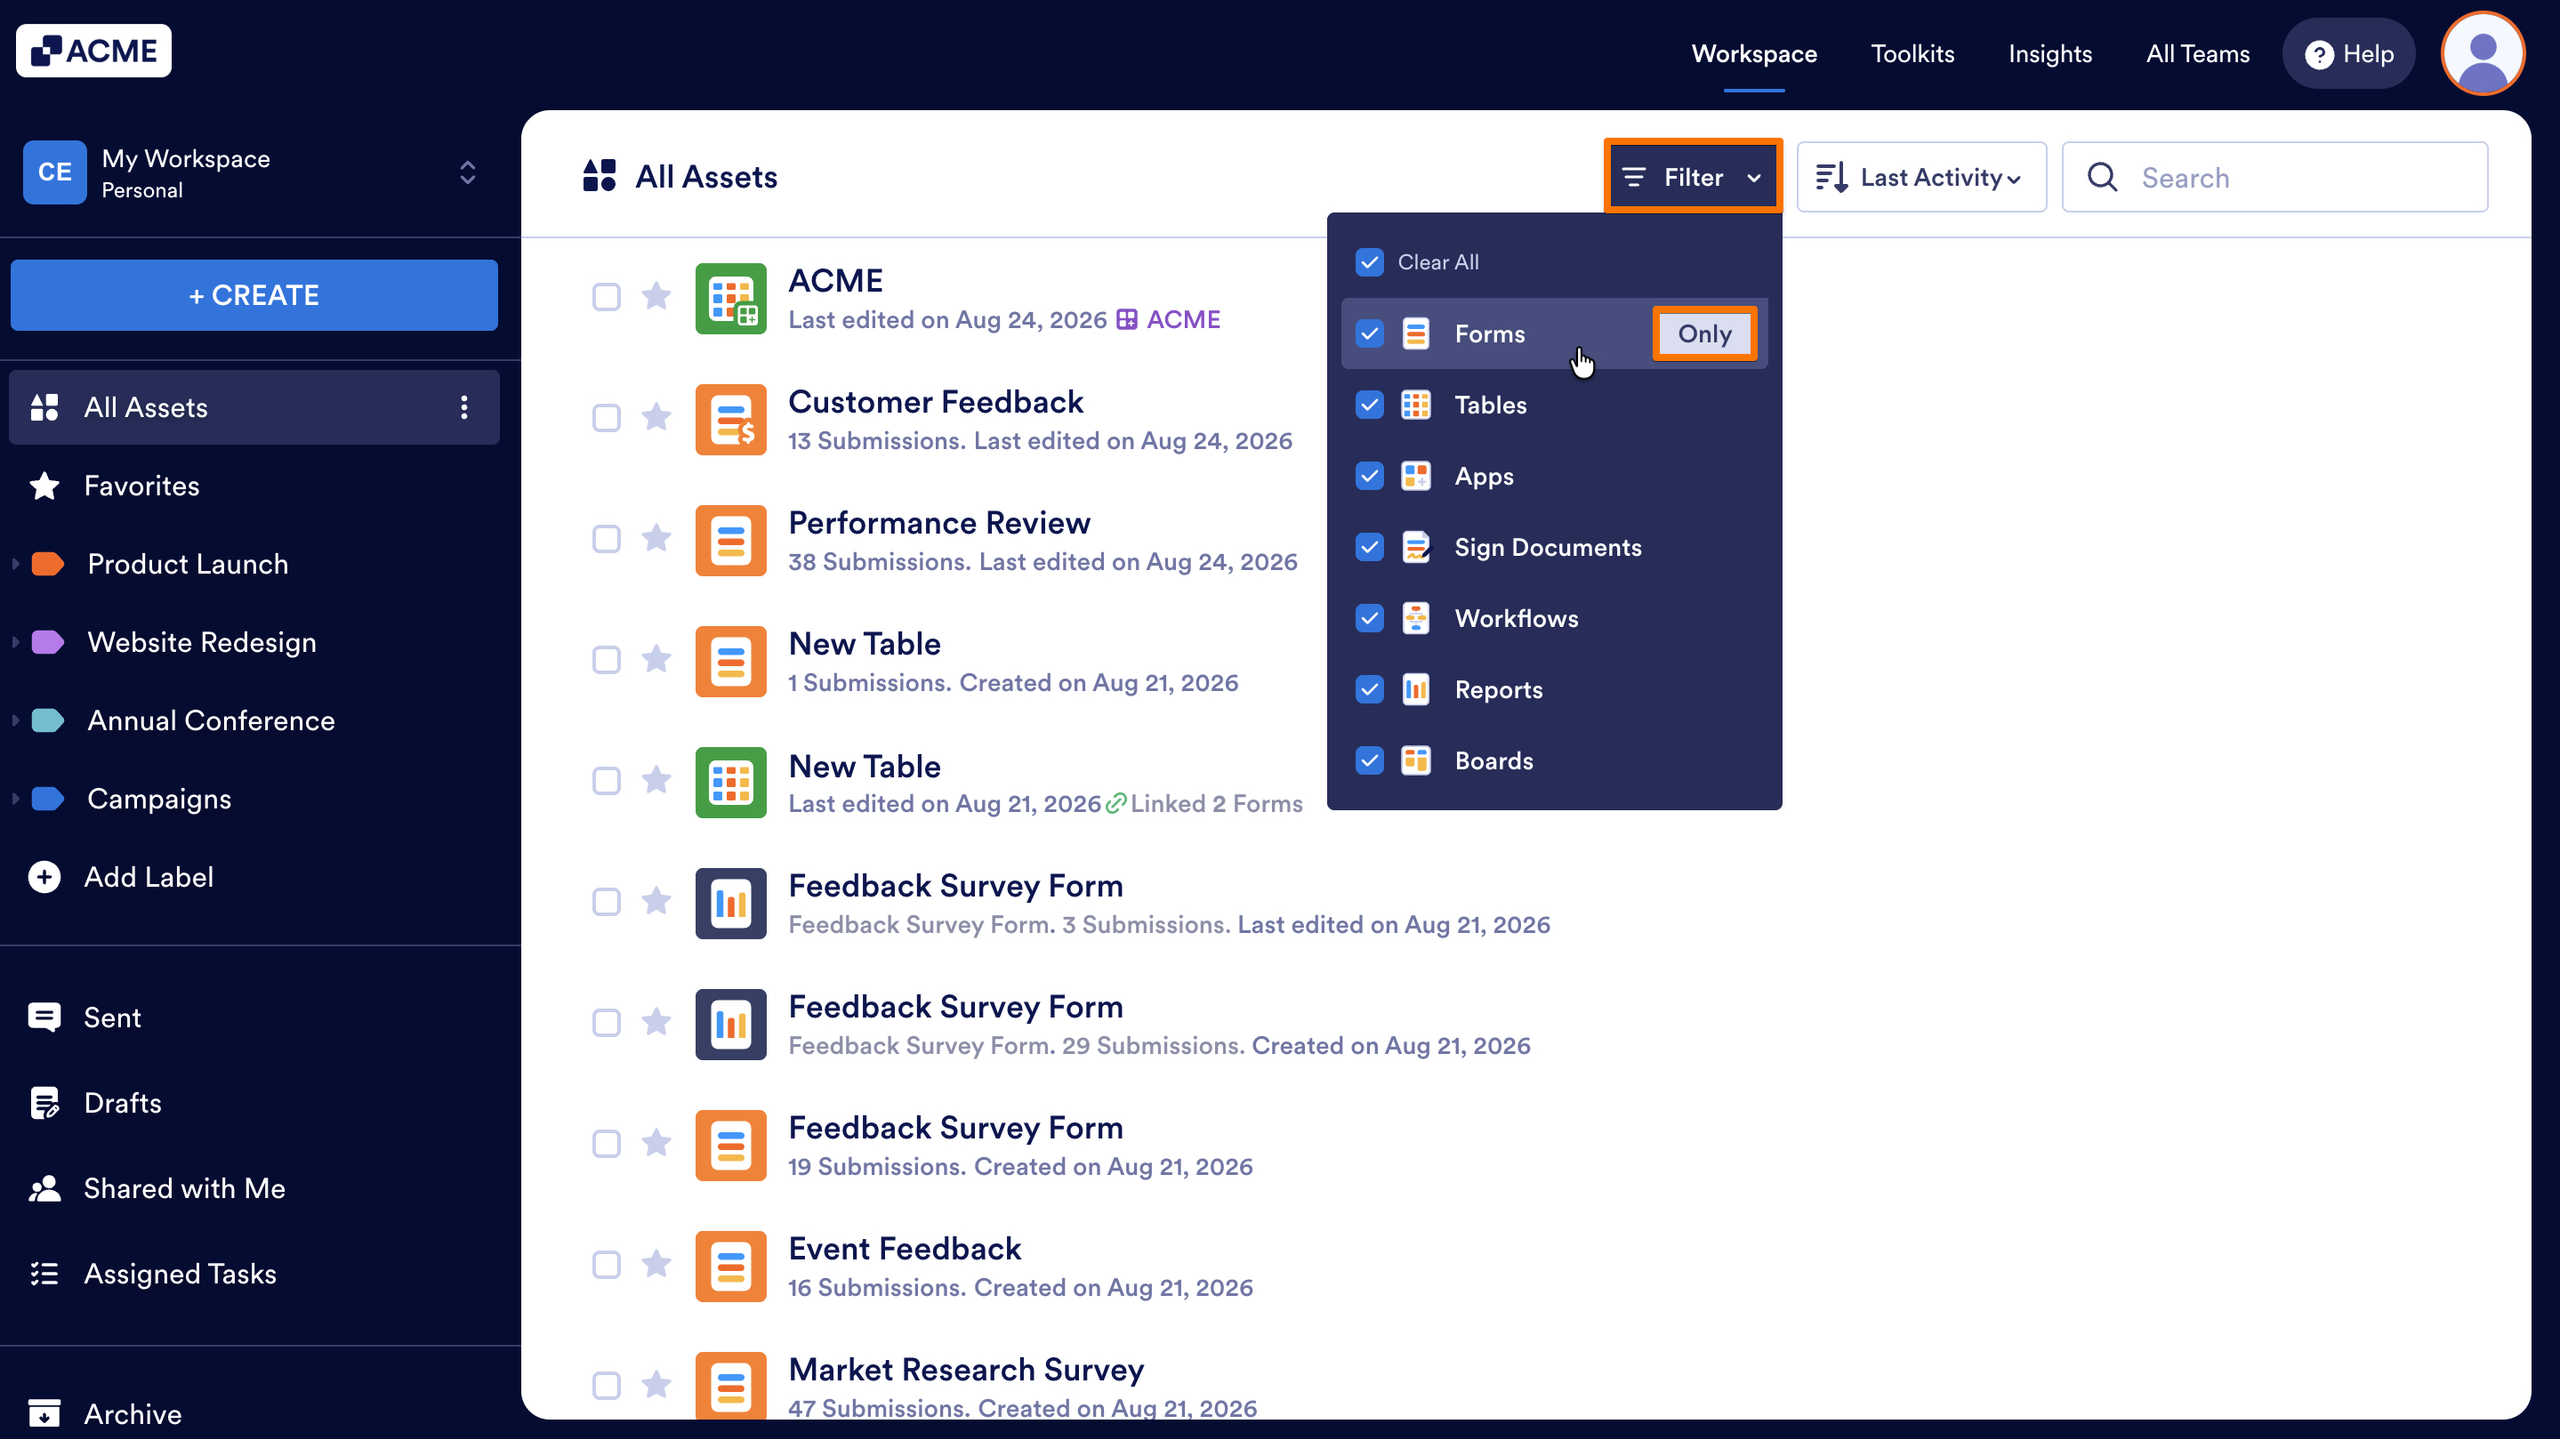This screenshot has width=2560, height=1439.
Task: Click the Market Research Survey icon
Action: 731,1385
